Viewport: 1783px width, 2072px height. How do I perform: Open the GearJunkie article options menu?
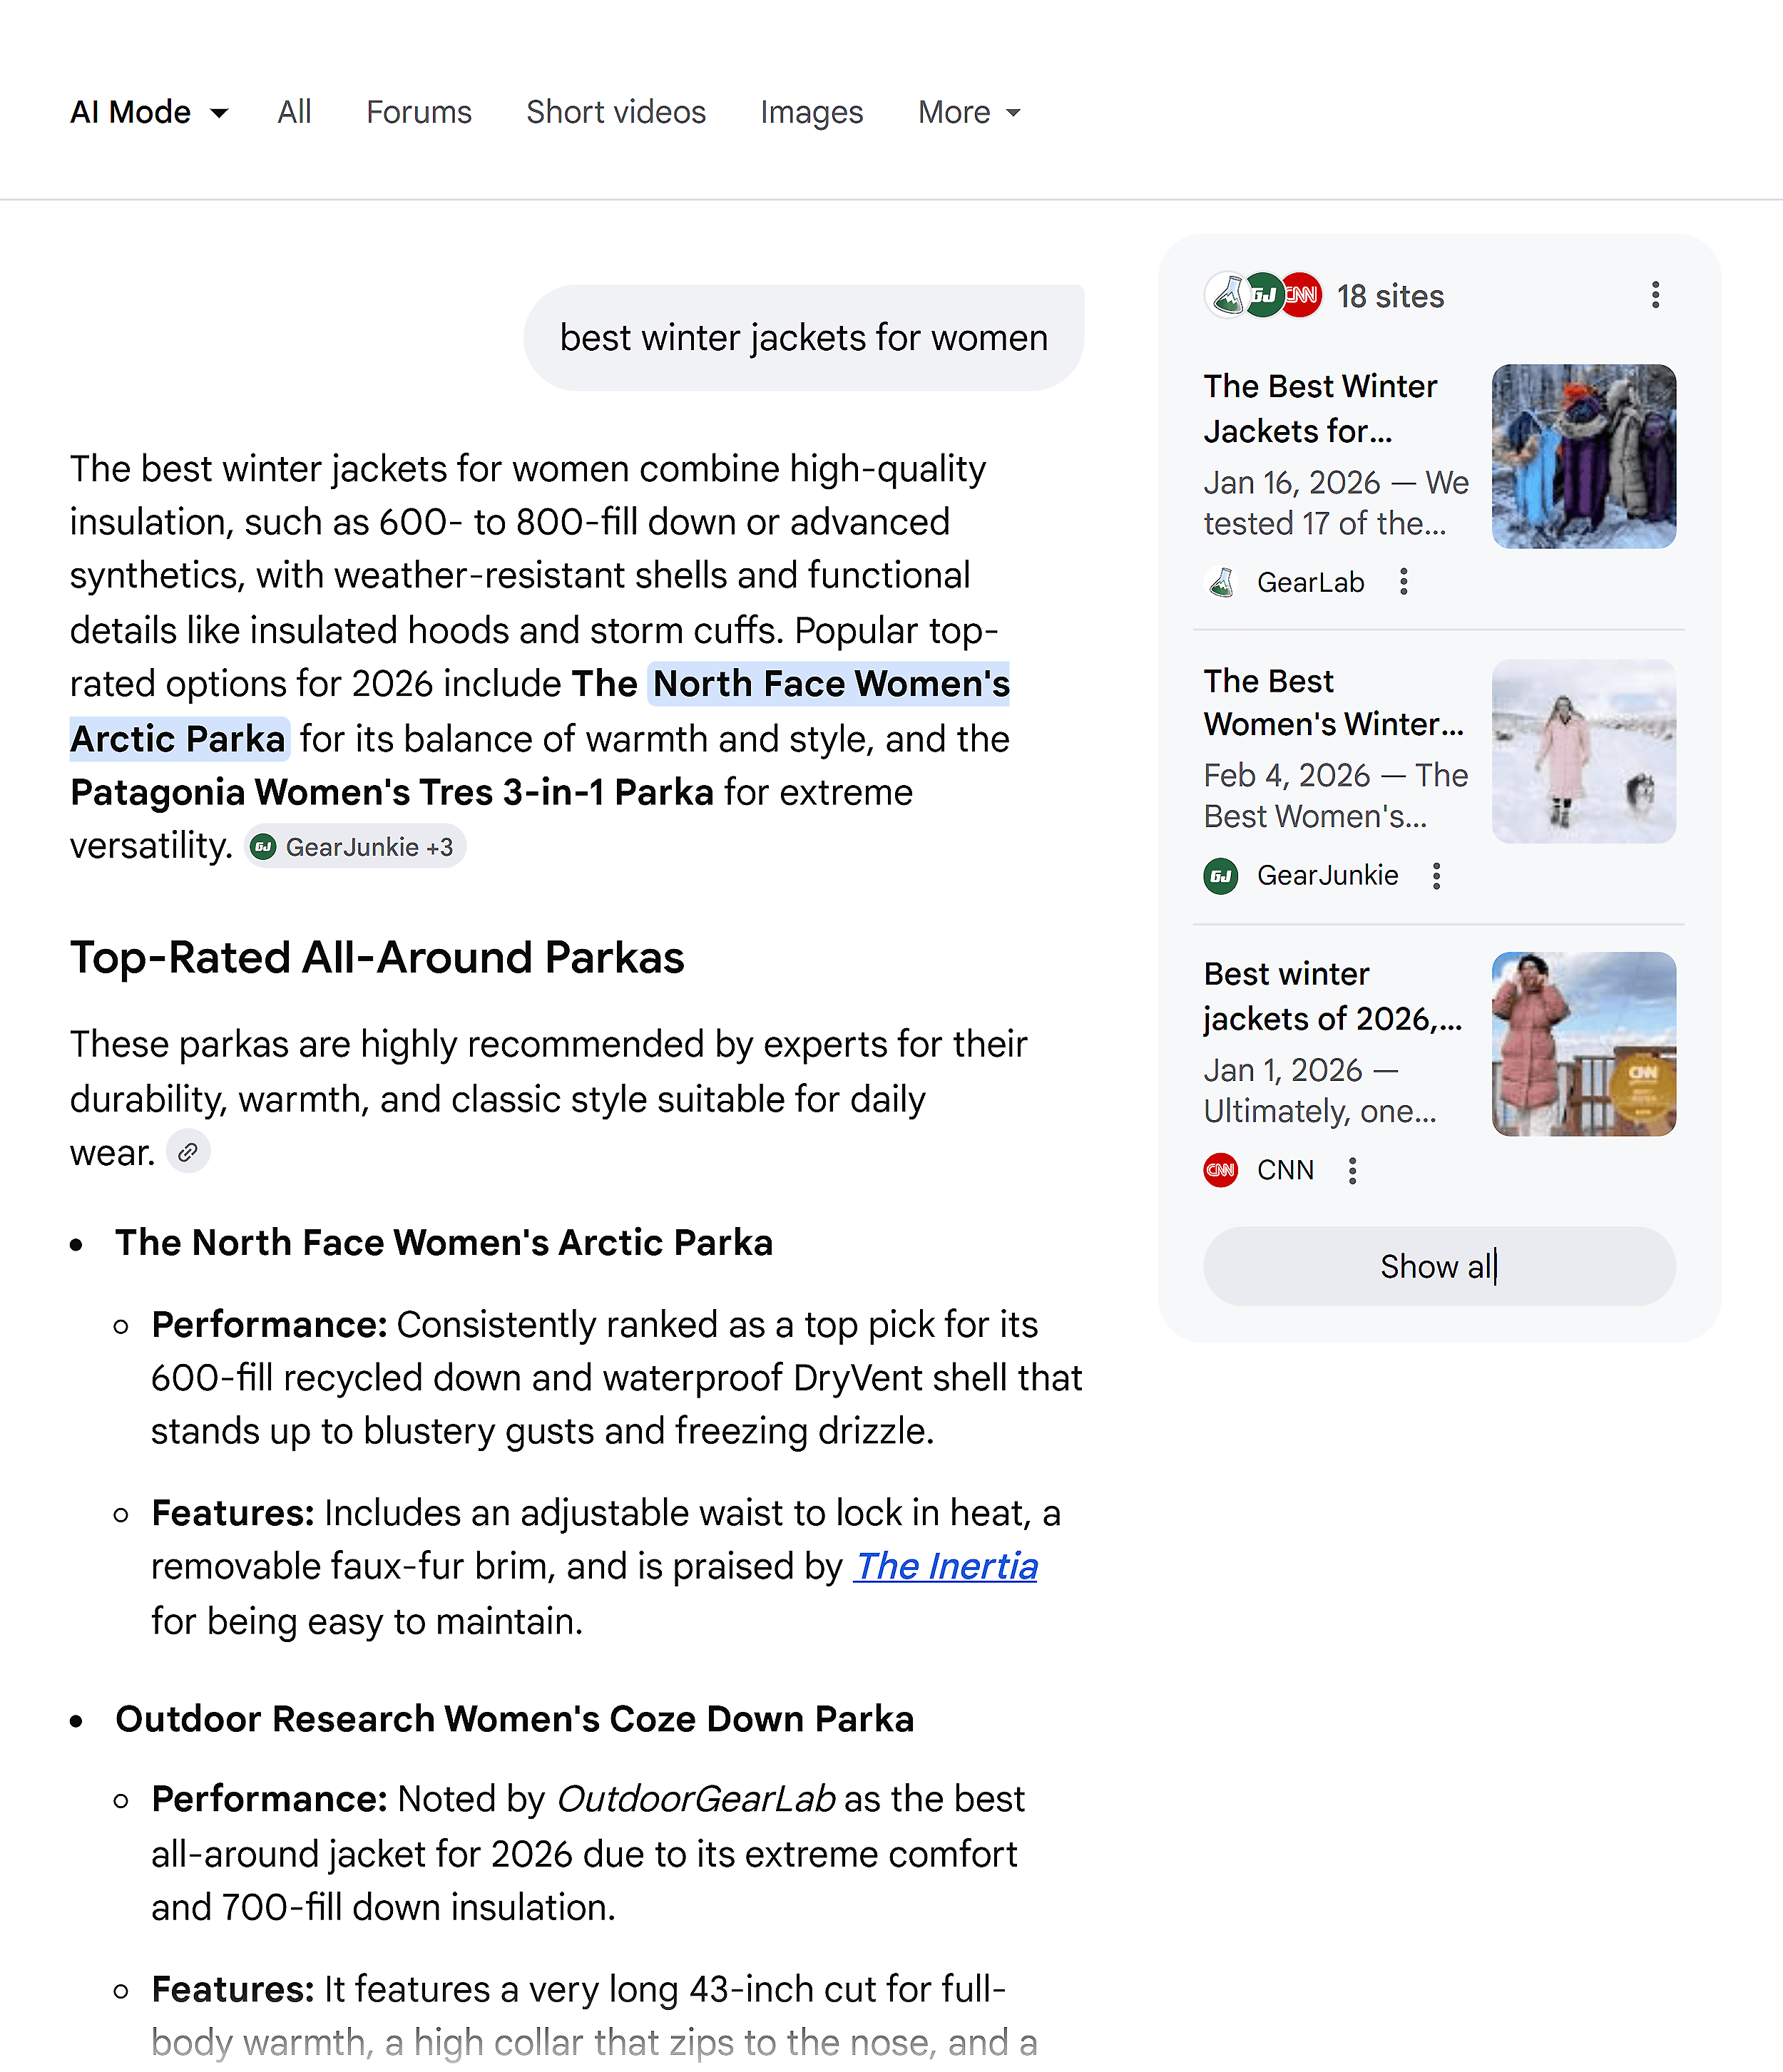click(1437, 875)
